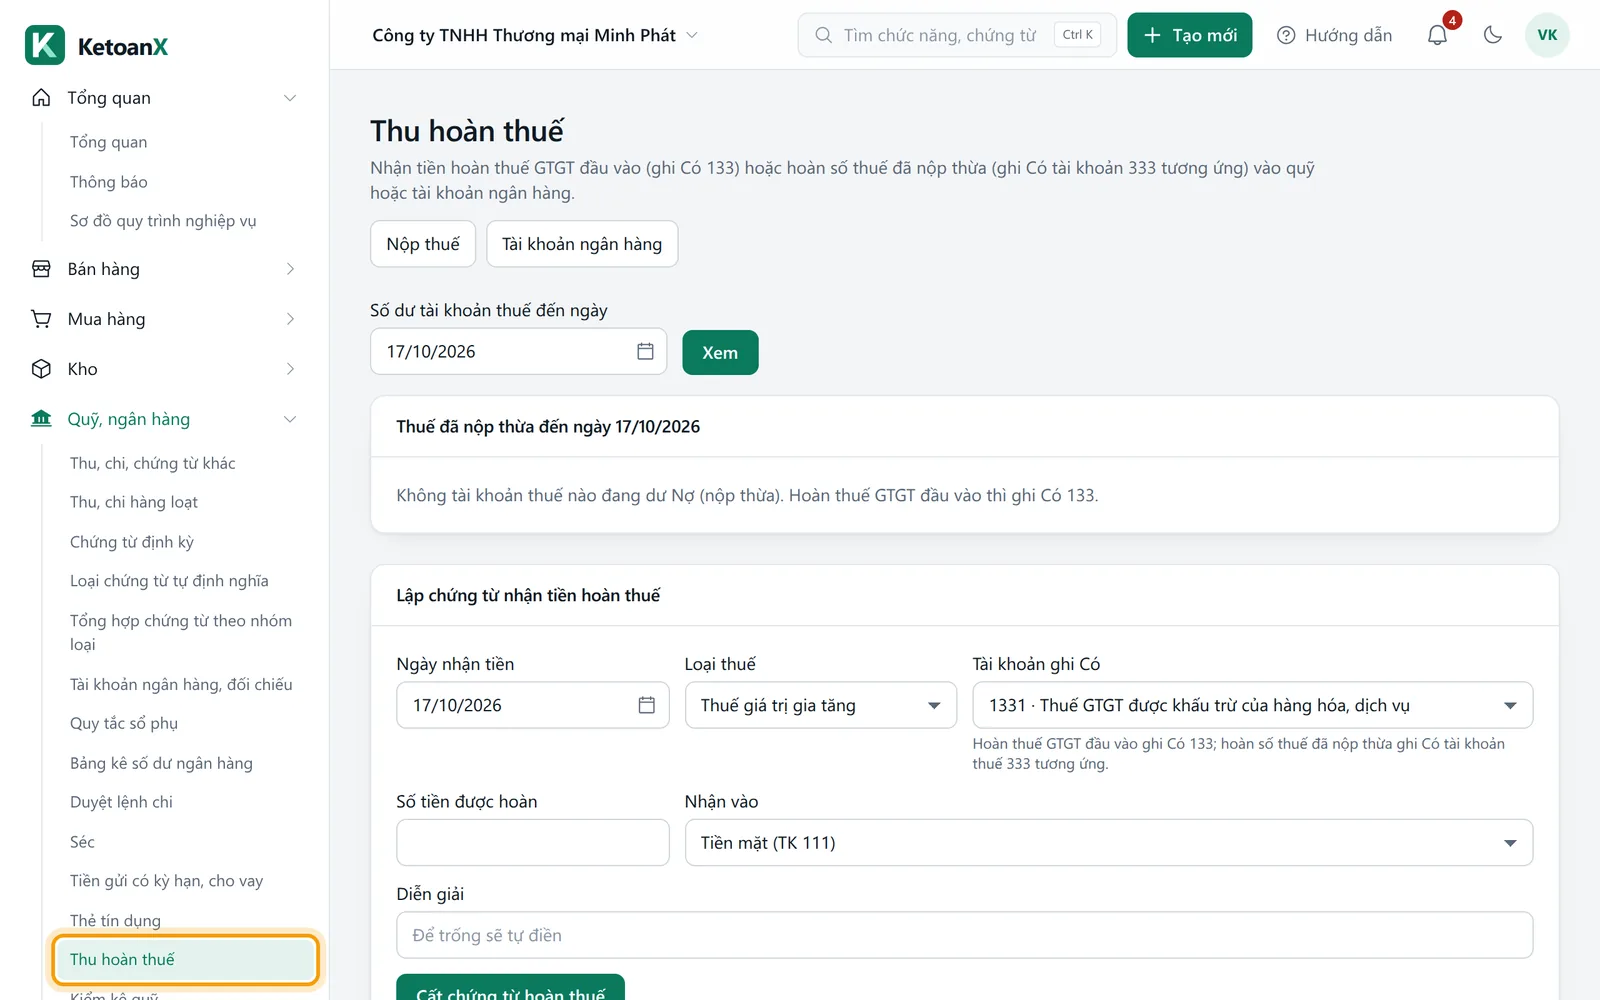This screenshot has height=1000, width=1600.
Task: Click the Quỹ, ngân hàng bank icon
Action: tap(41, 419)
